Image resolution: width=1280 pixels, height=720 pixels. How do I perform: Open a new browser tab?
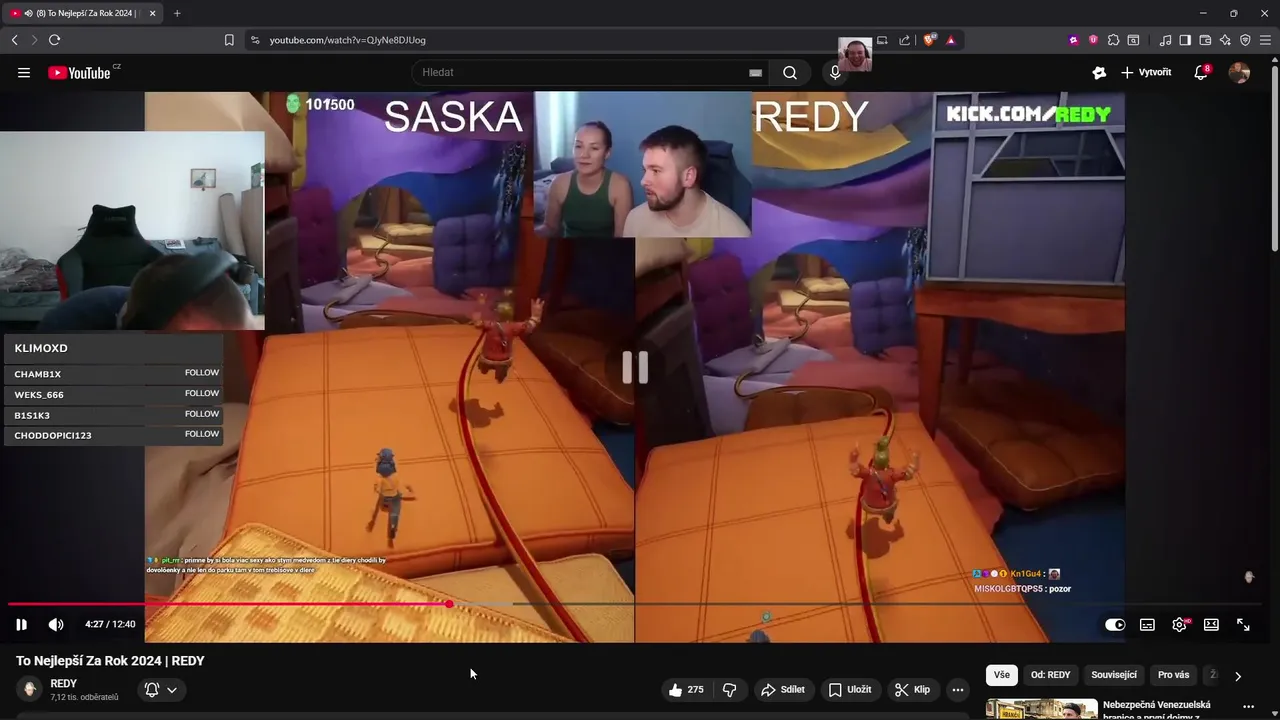(x=177, y=13)
